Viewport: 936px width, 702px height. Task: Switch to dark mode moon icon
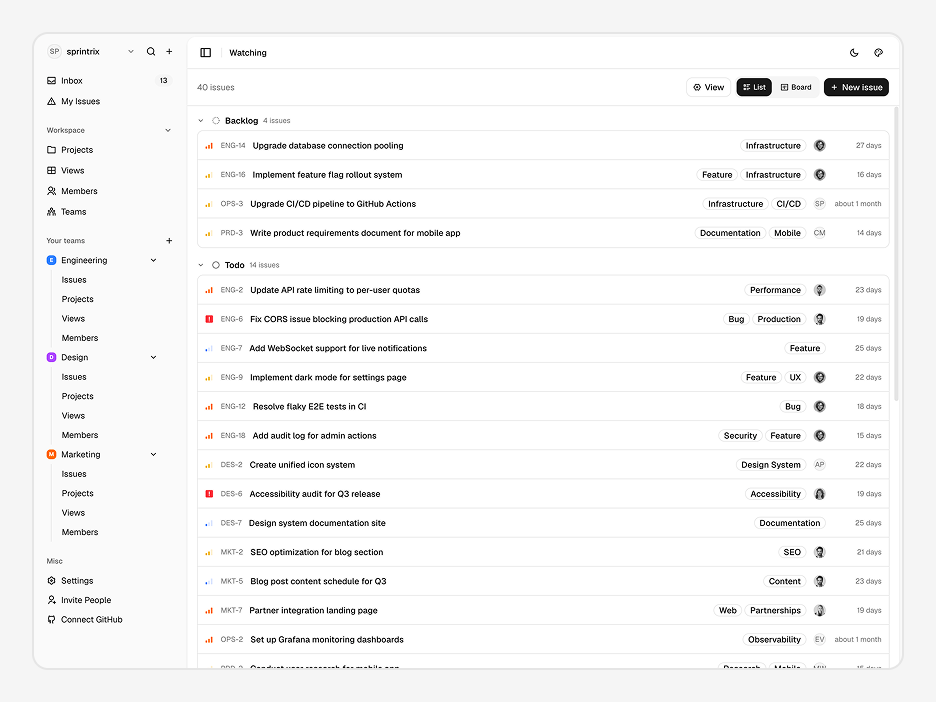click(854, 53)
